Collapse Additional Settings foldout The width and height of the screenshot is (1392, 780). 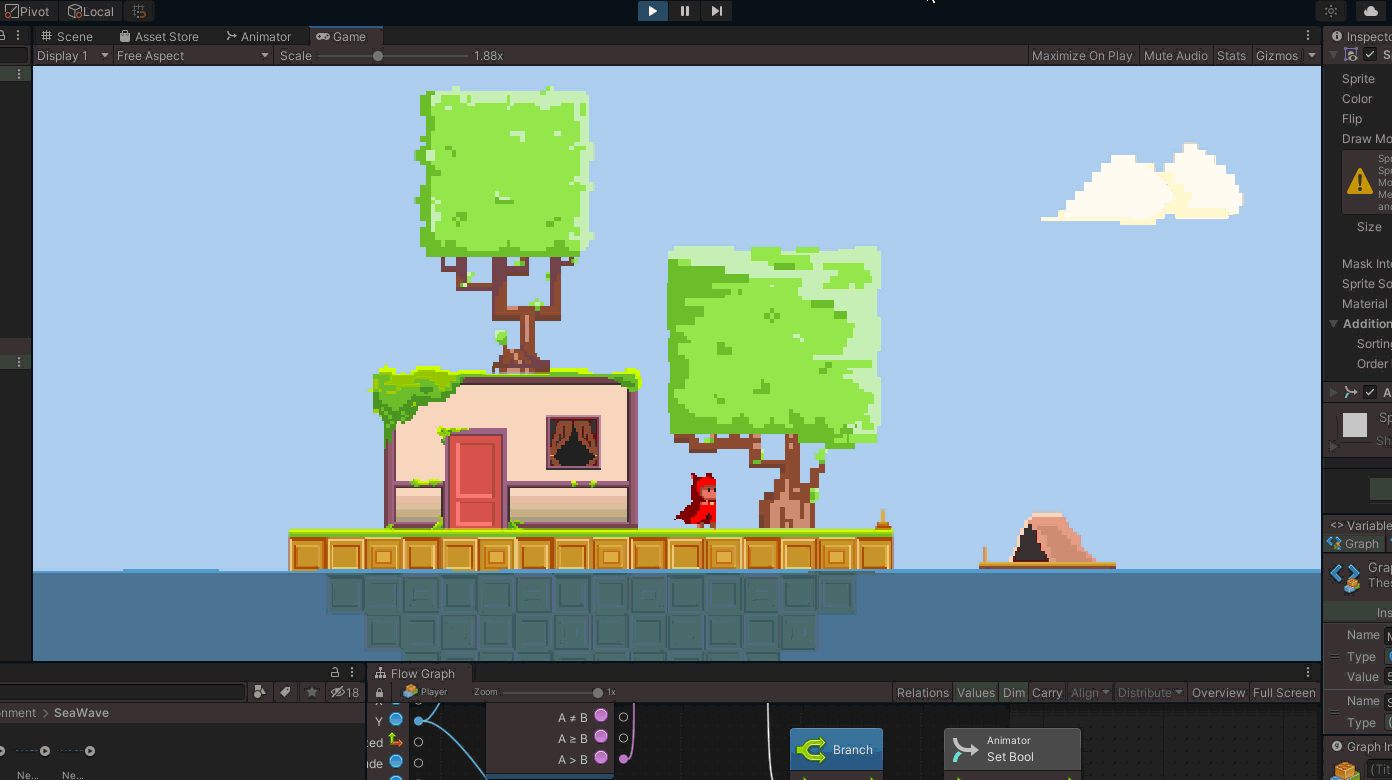click(1334, 324)
